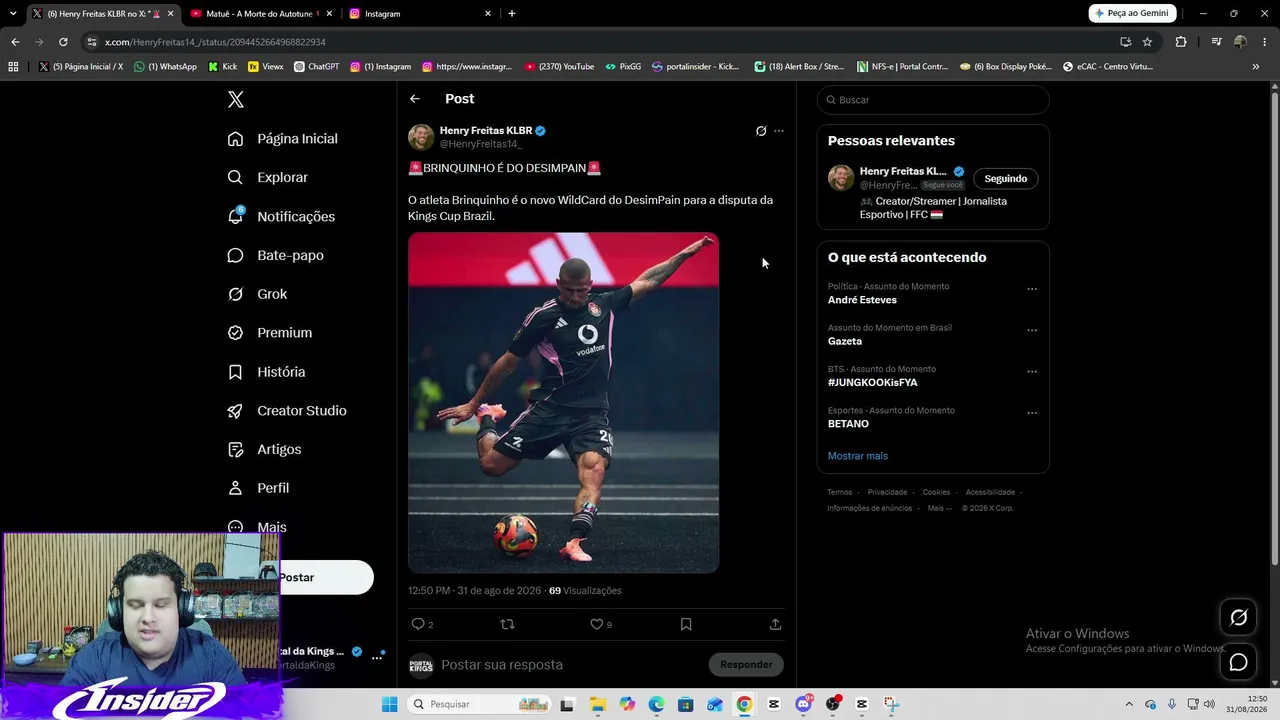This screenshot has width=1280, height=720.
Task: Bookmark the post
Action: [x=686, y=624]
